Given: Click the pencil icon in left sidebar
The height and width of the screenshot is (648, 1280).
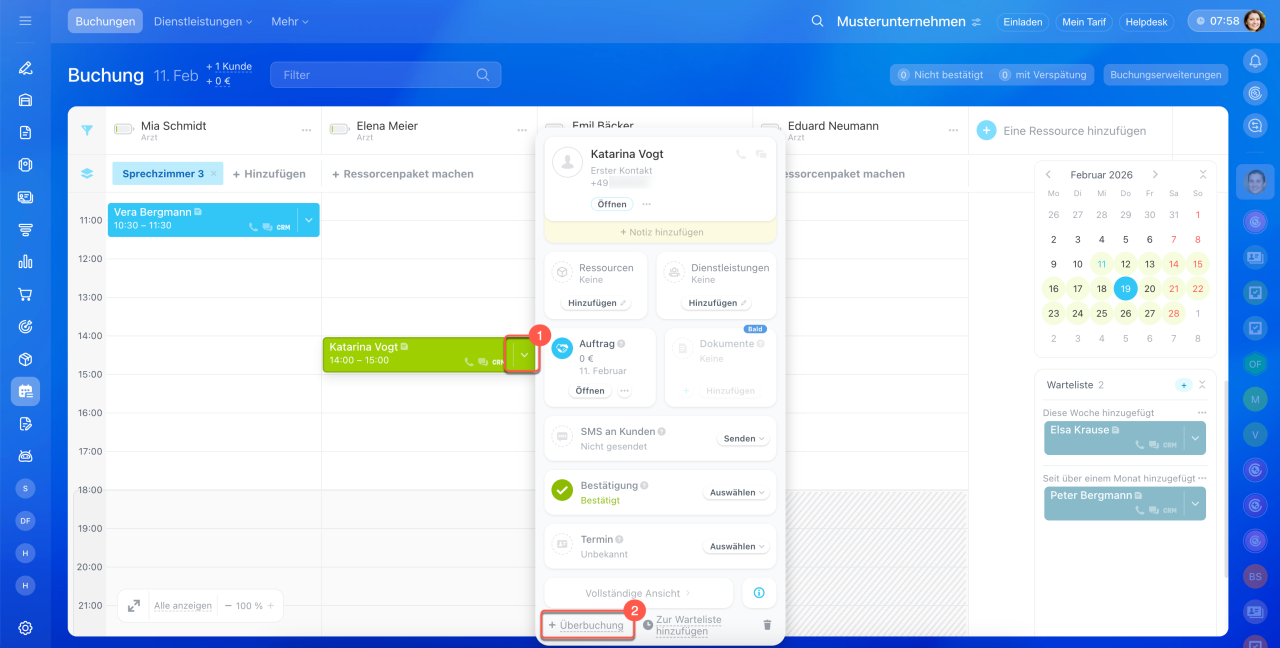Looking at the screenshot, I should (x=25, y=68).
